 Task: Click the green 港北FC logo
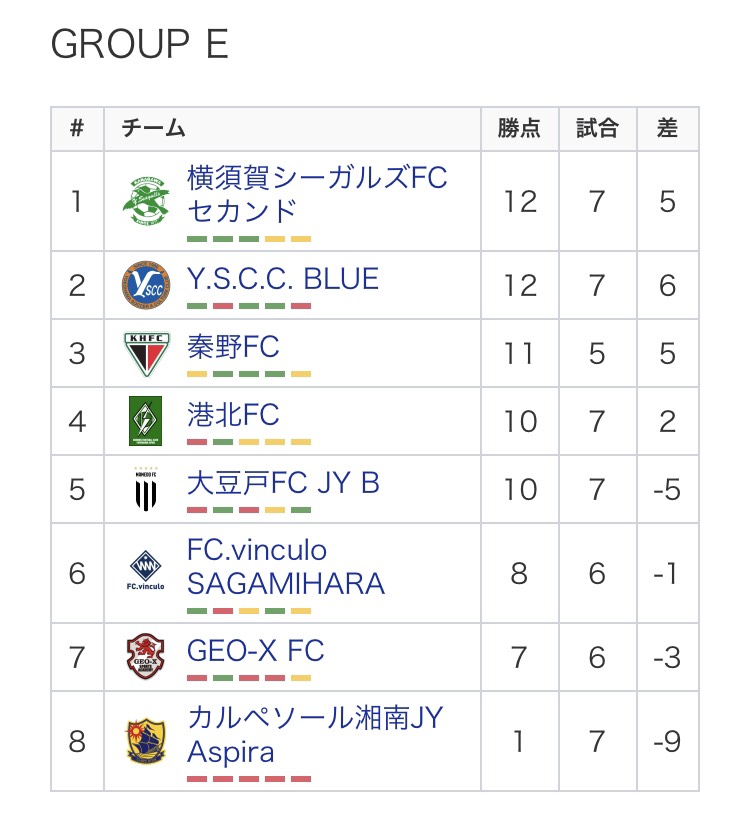146,421
